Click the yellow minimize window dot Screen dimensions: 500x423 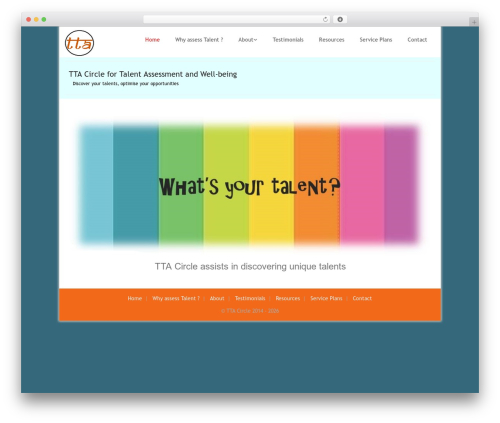36,19
